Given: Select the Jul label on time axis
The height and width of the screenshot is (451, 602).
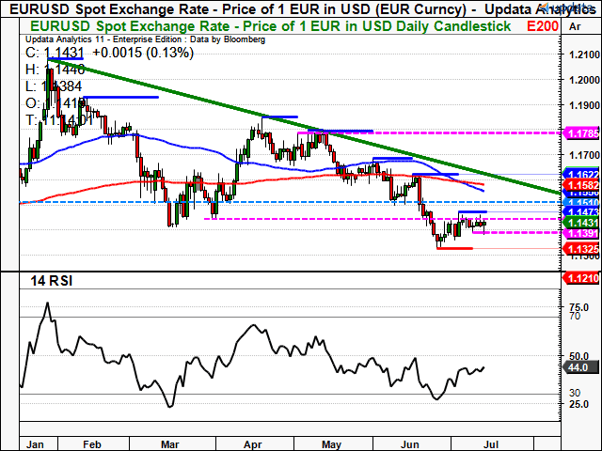Looking at the screenshot, I should click(x=491, y=444).
